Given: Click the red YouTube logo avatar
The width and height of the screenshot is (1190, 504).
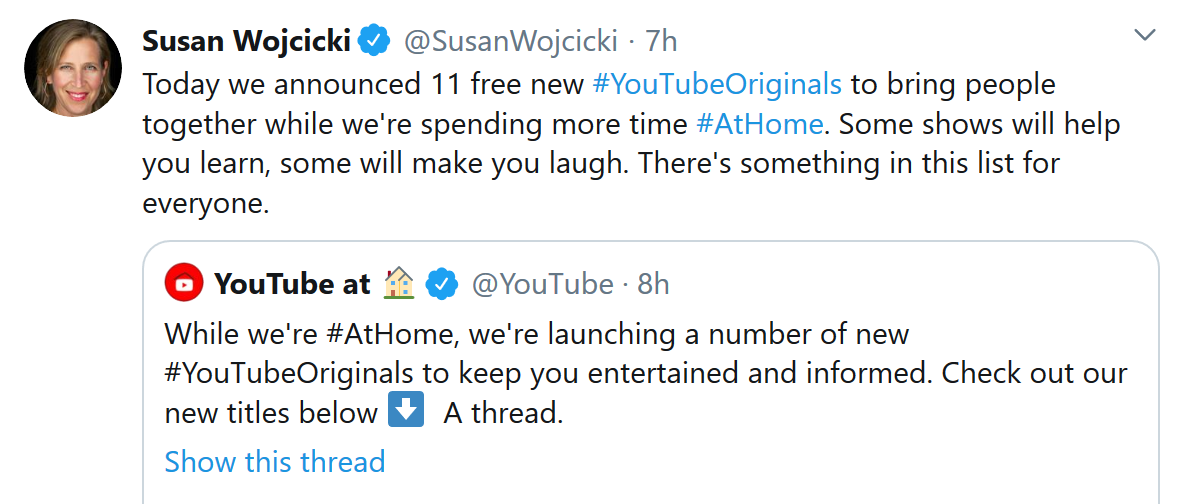Looking at the screenshot, I should tap(184, 284).
